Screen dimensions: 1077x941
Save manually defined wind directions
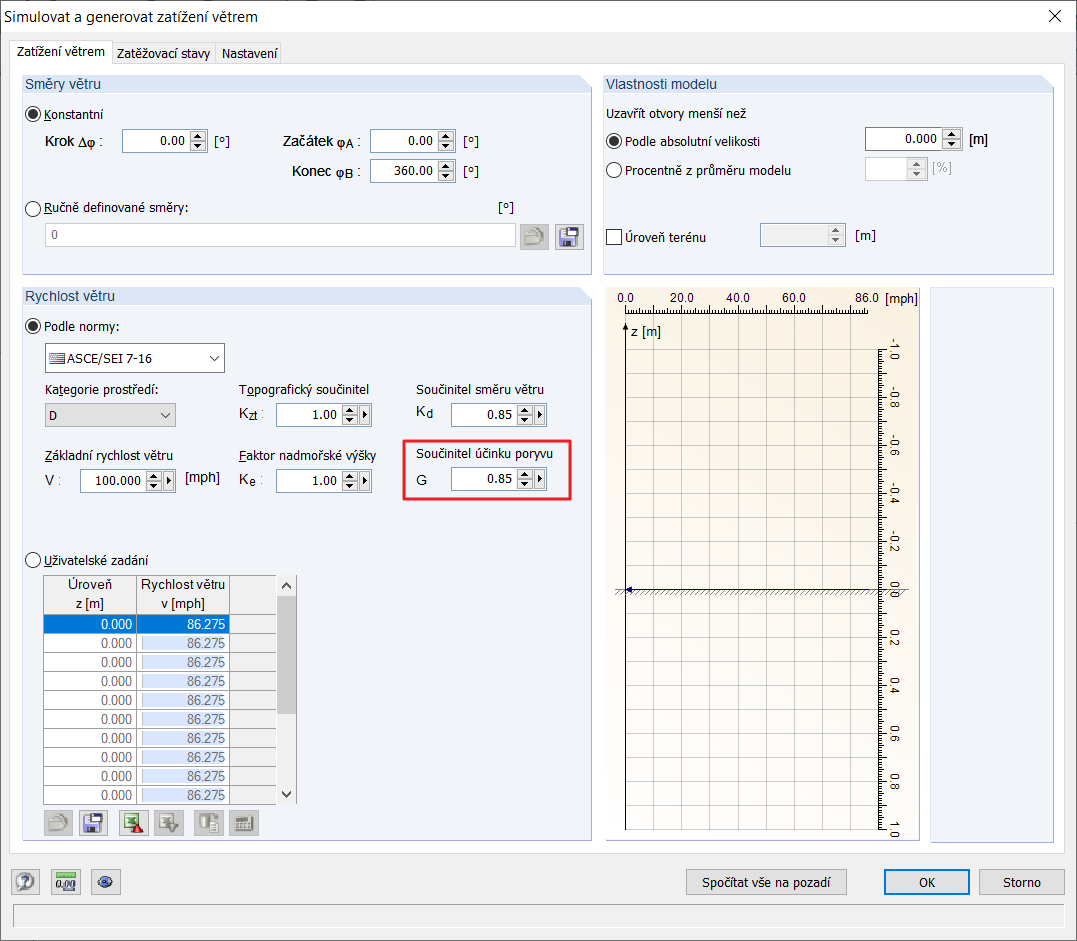tap(569, 237)
